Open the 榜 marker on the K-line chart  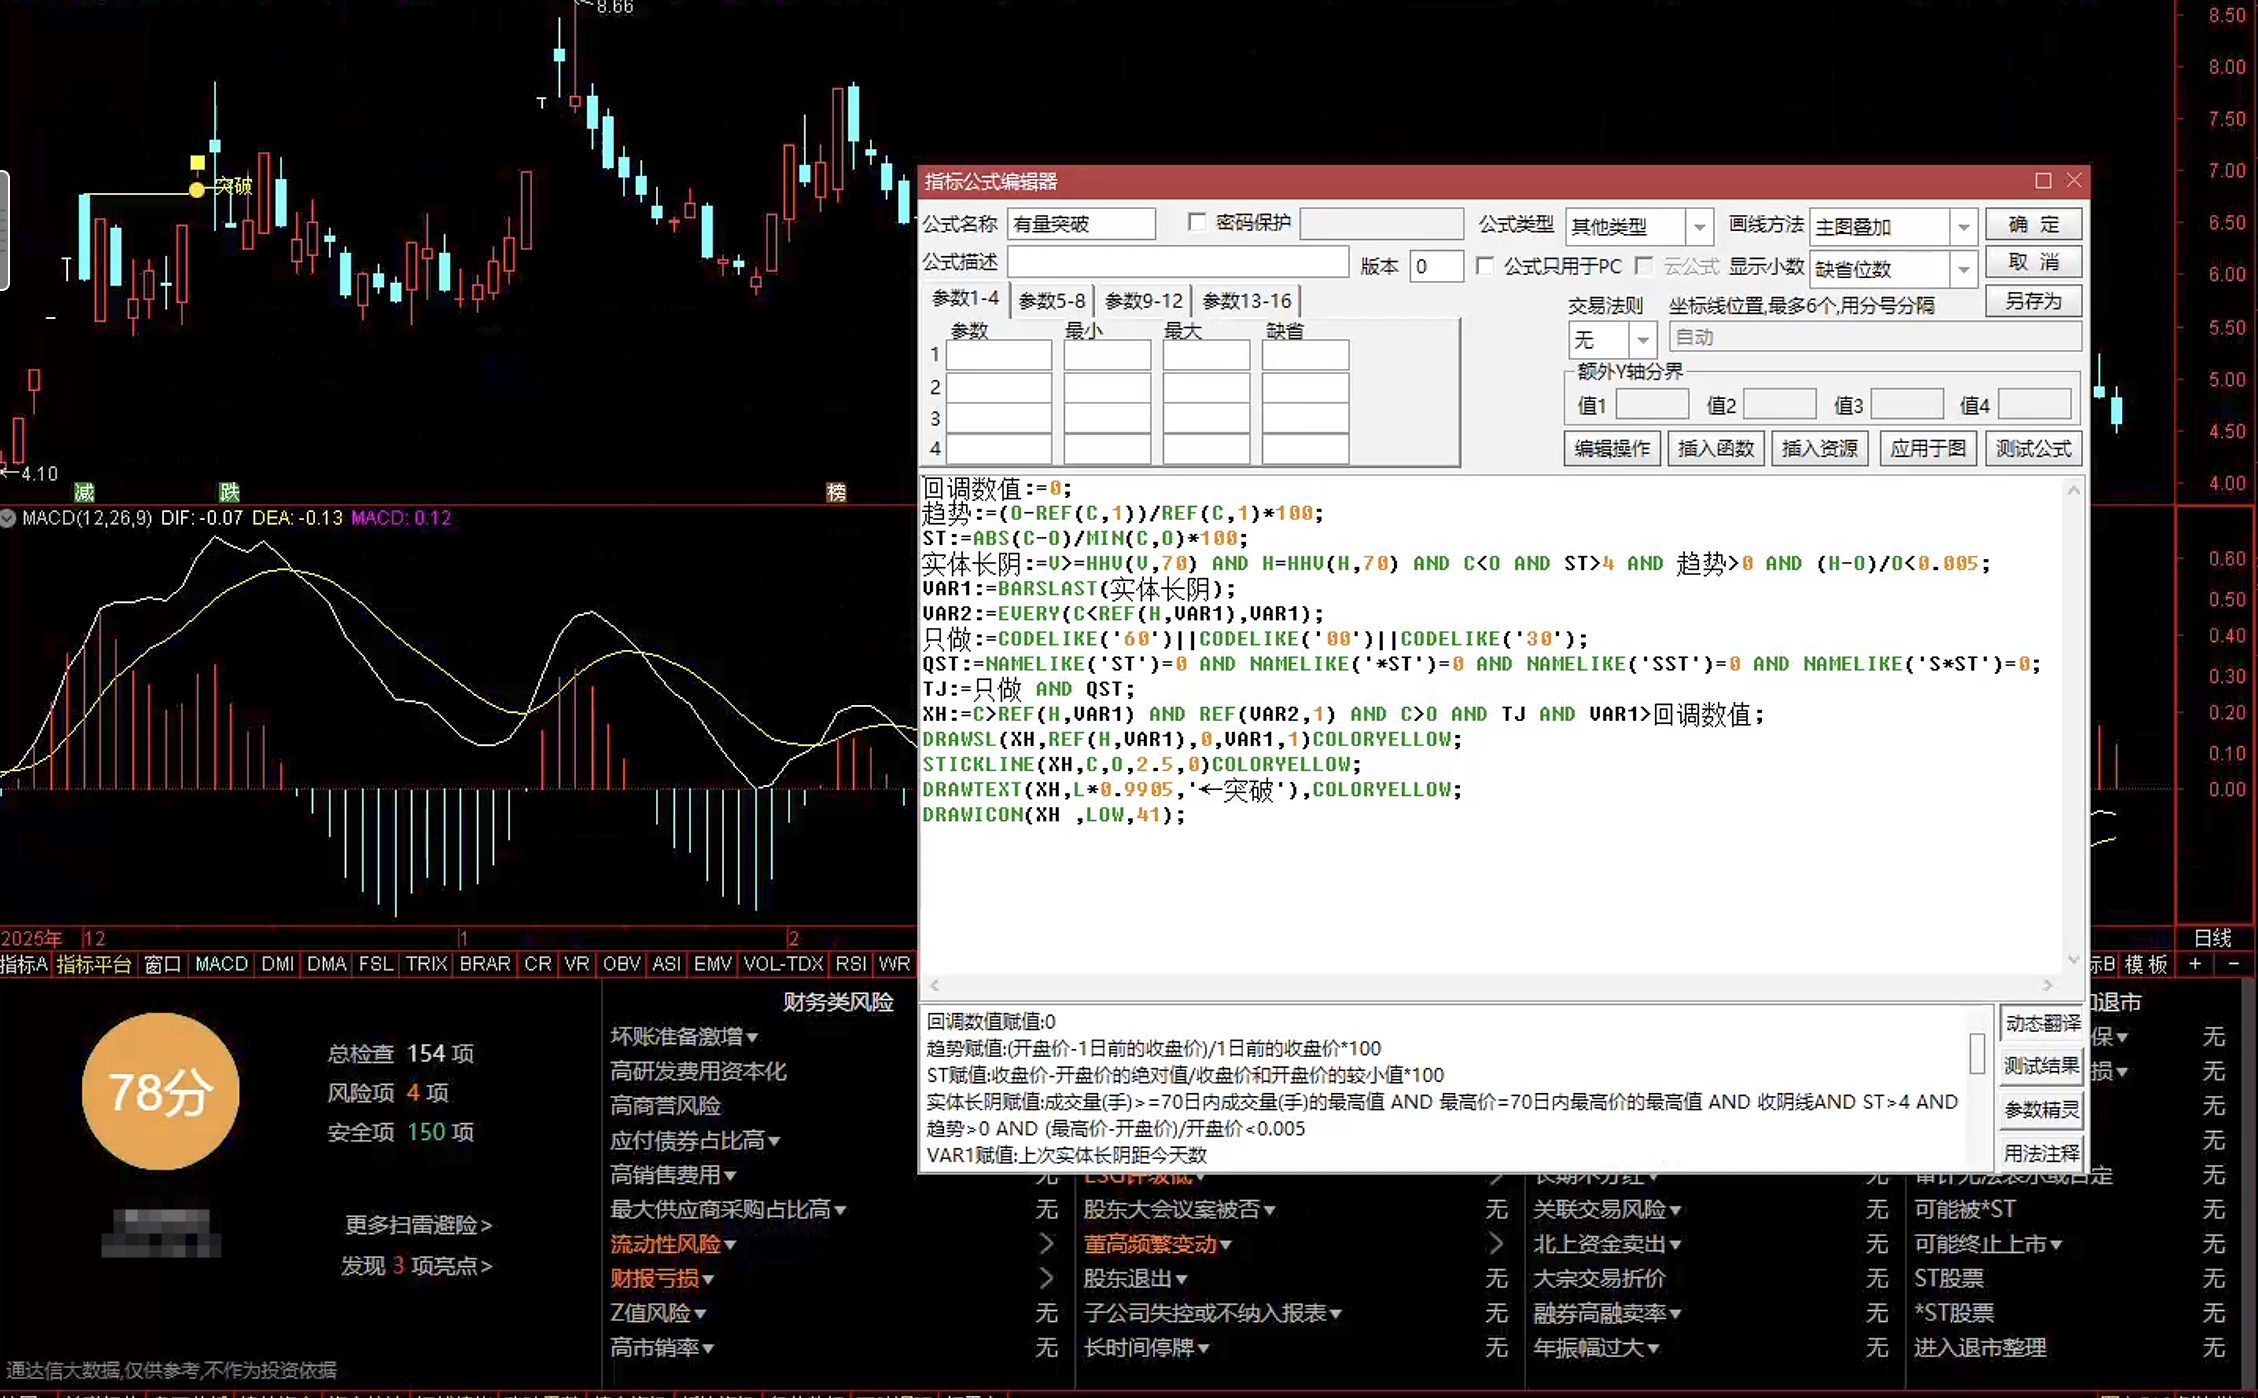click(x=836, y=492)
